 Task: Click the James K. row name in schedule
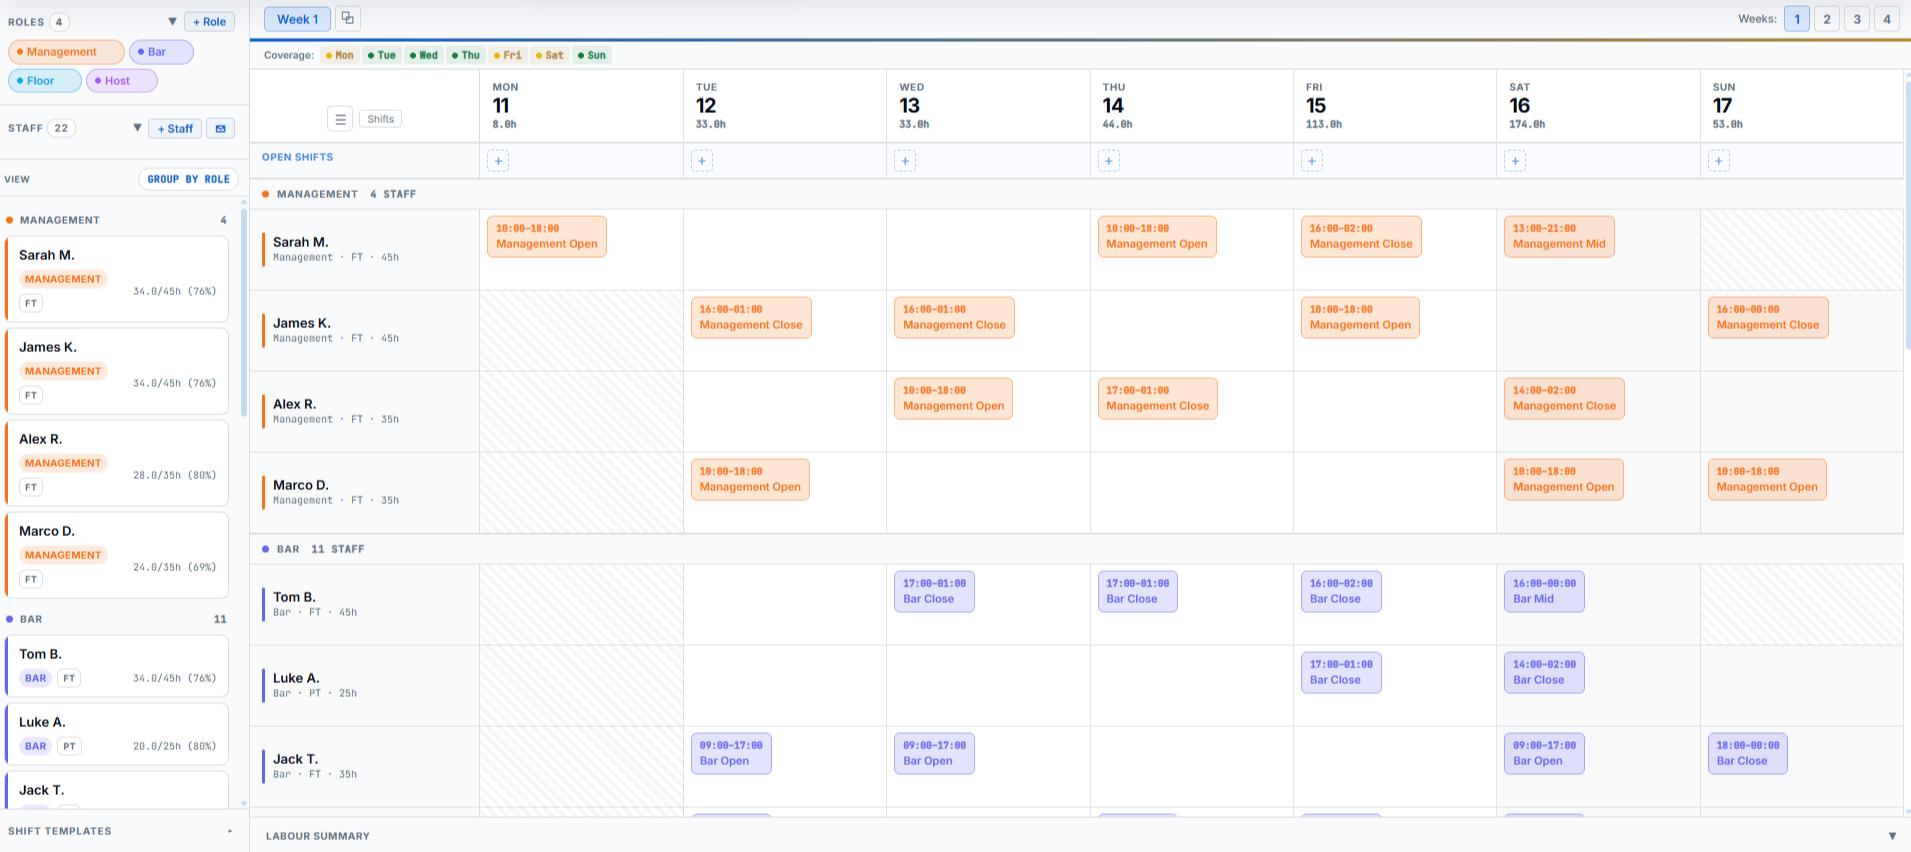[x=302, y=323]
